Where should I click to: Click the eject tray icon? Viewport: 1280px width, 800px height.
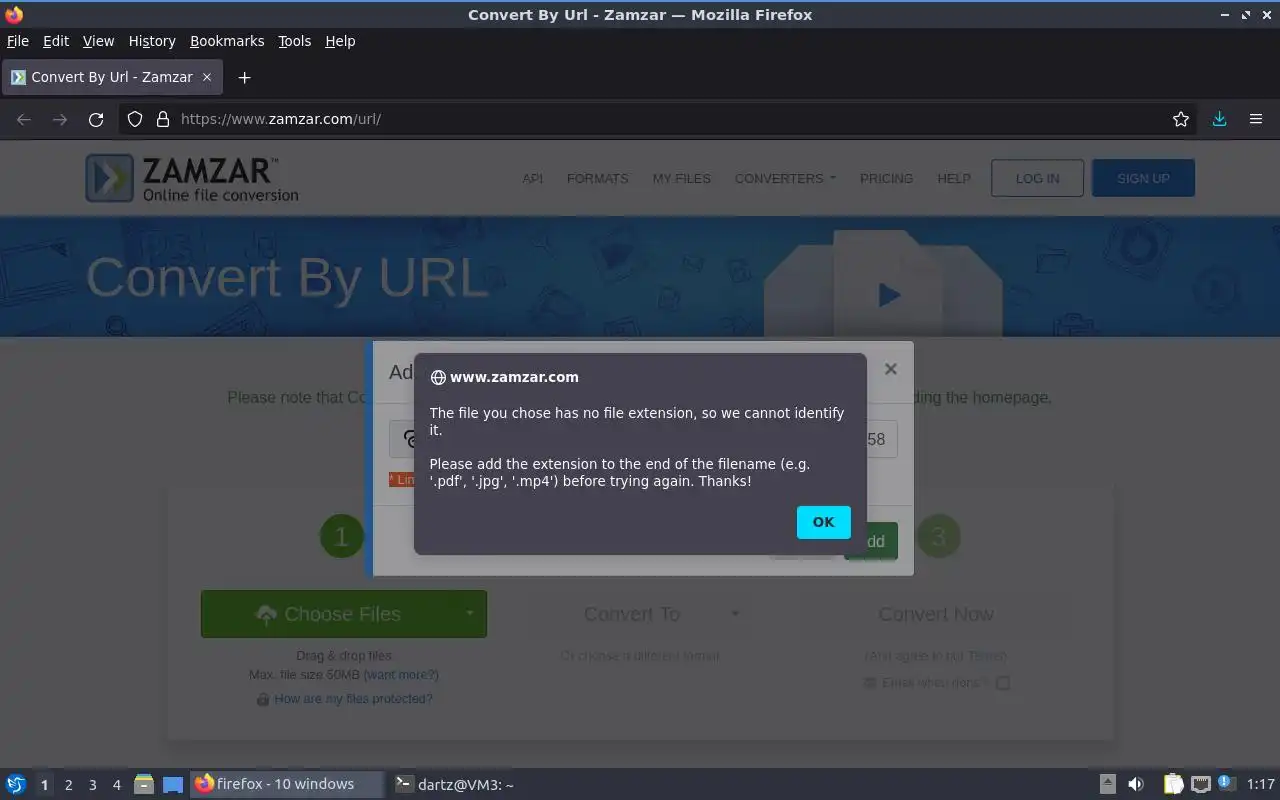coord(1107,784)
